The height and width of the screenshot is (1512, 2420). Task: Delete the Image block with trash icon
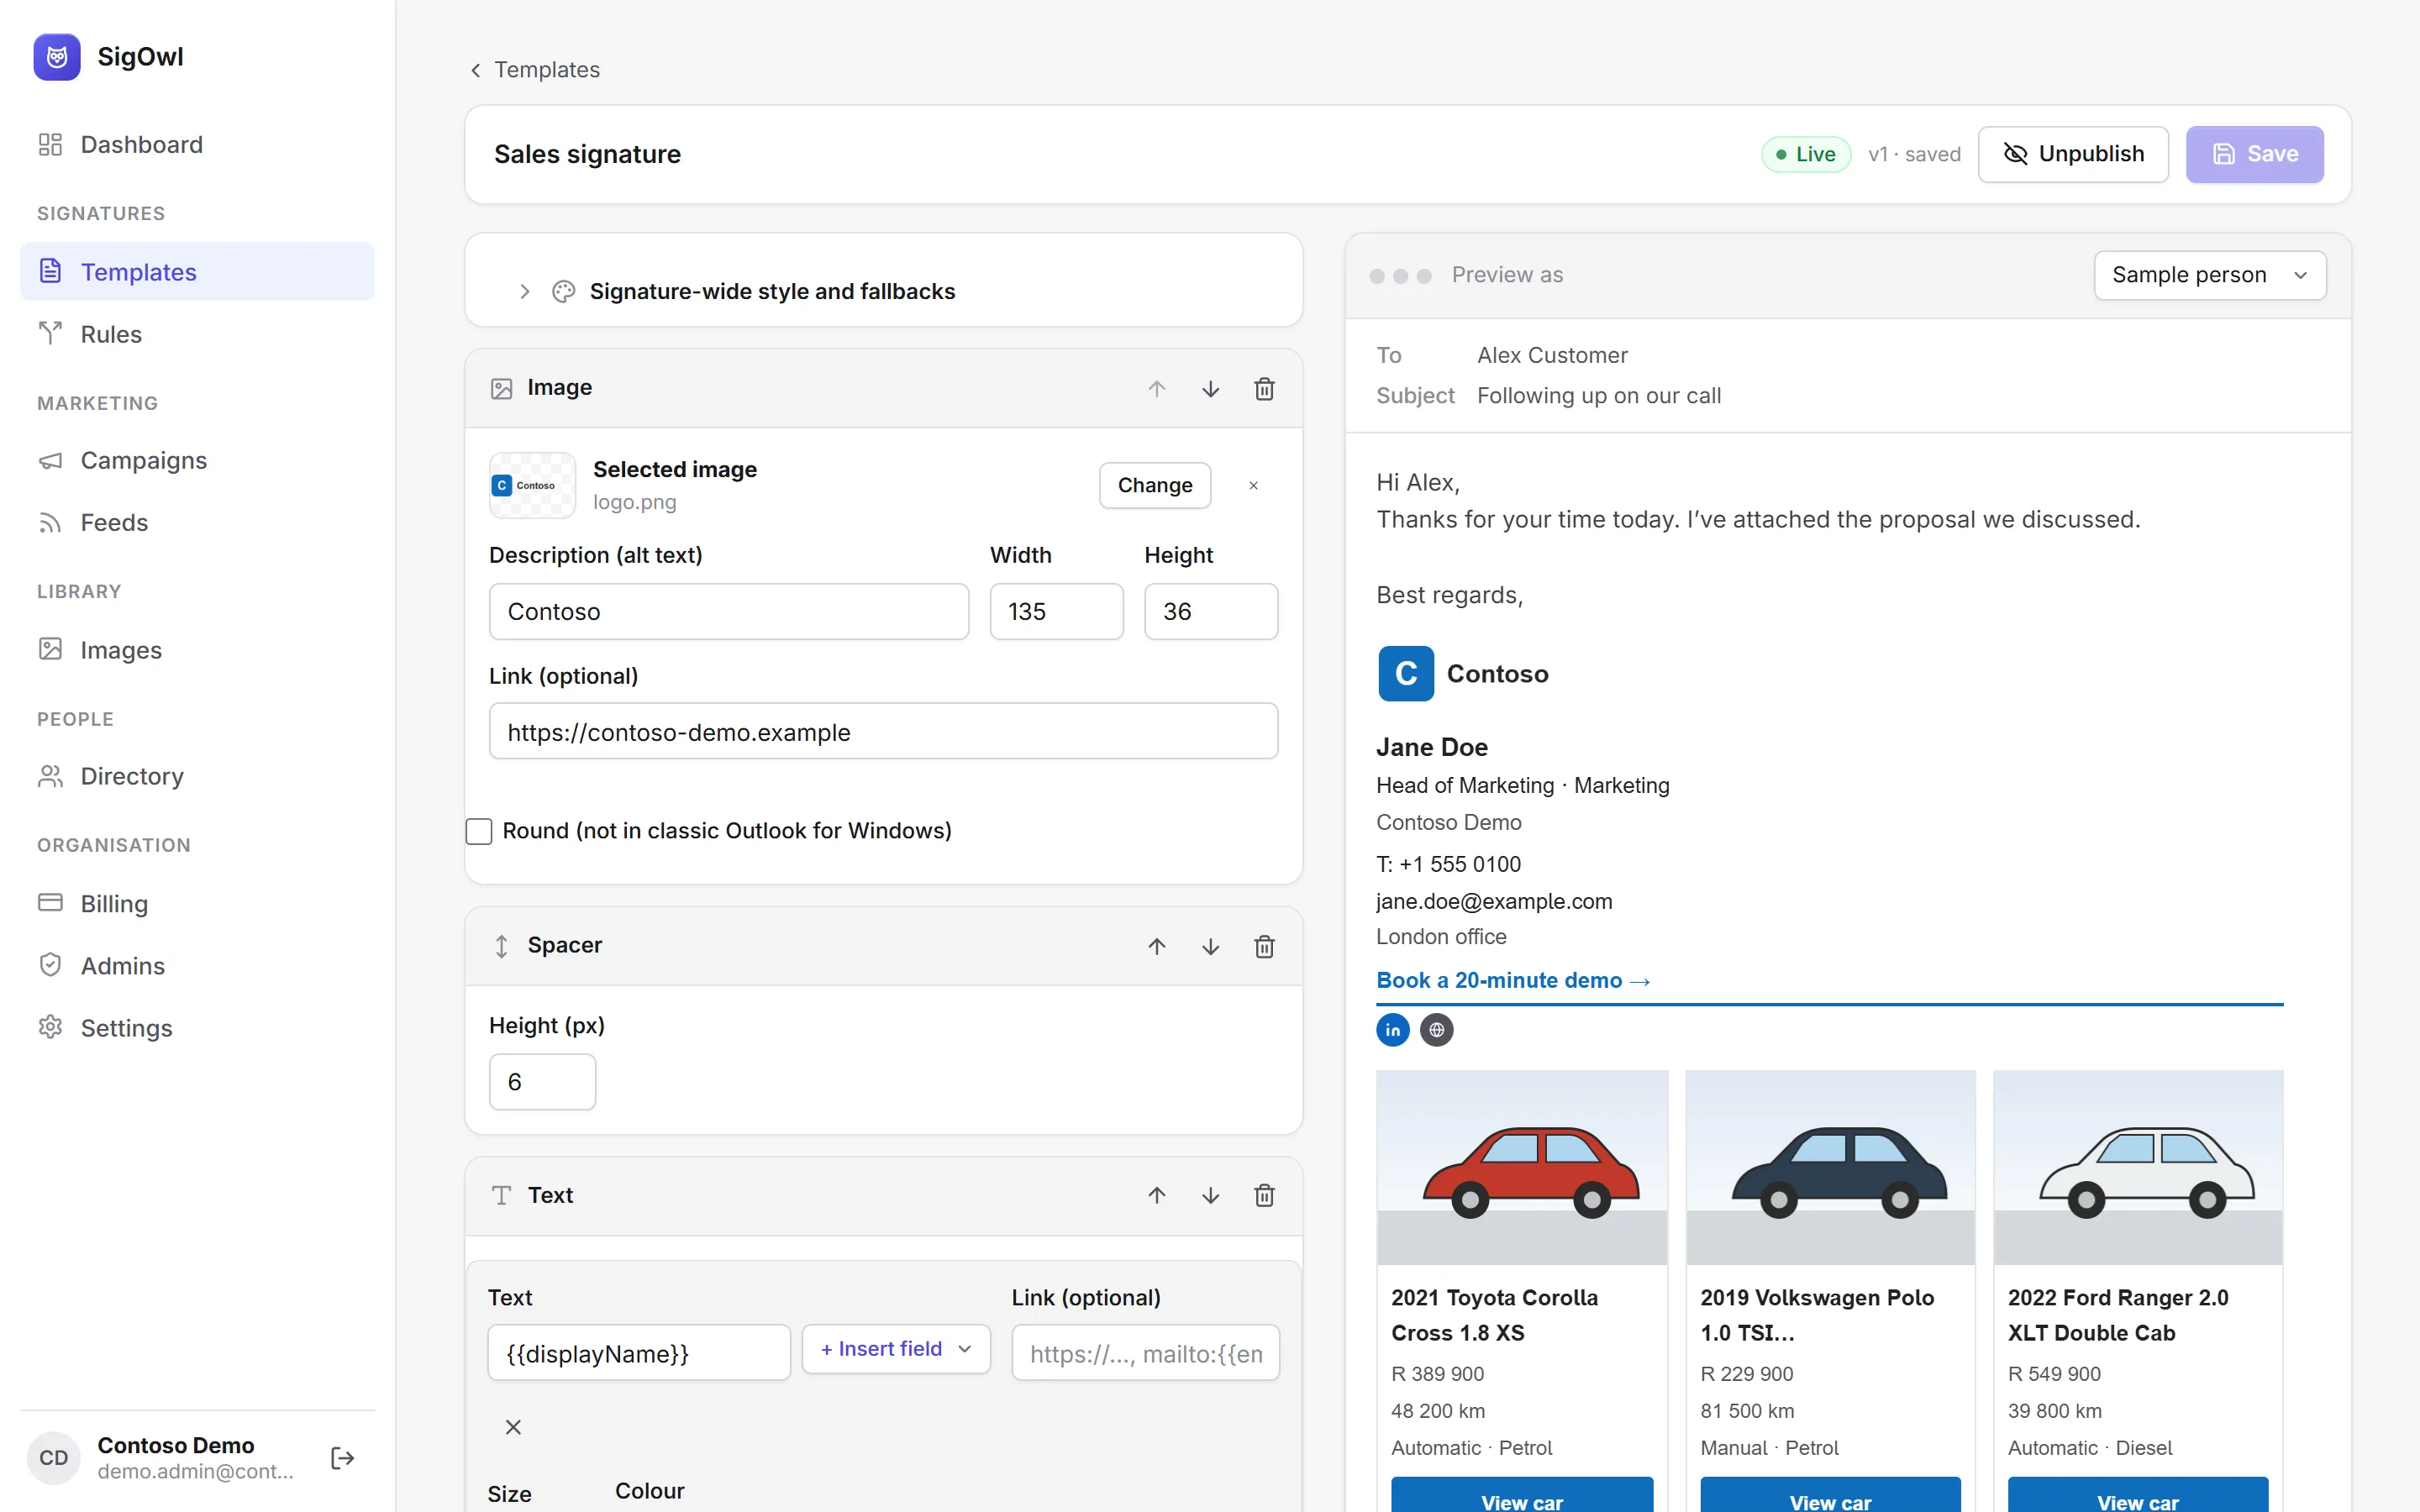pos(1264,389)
